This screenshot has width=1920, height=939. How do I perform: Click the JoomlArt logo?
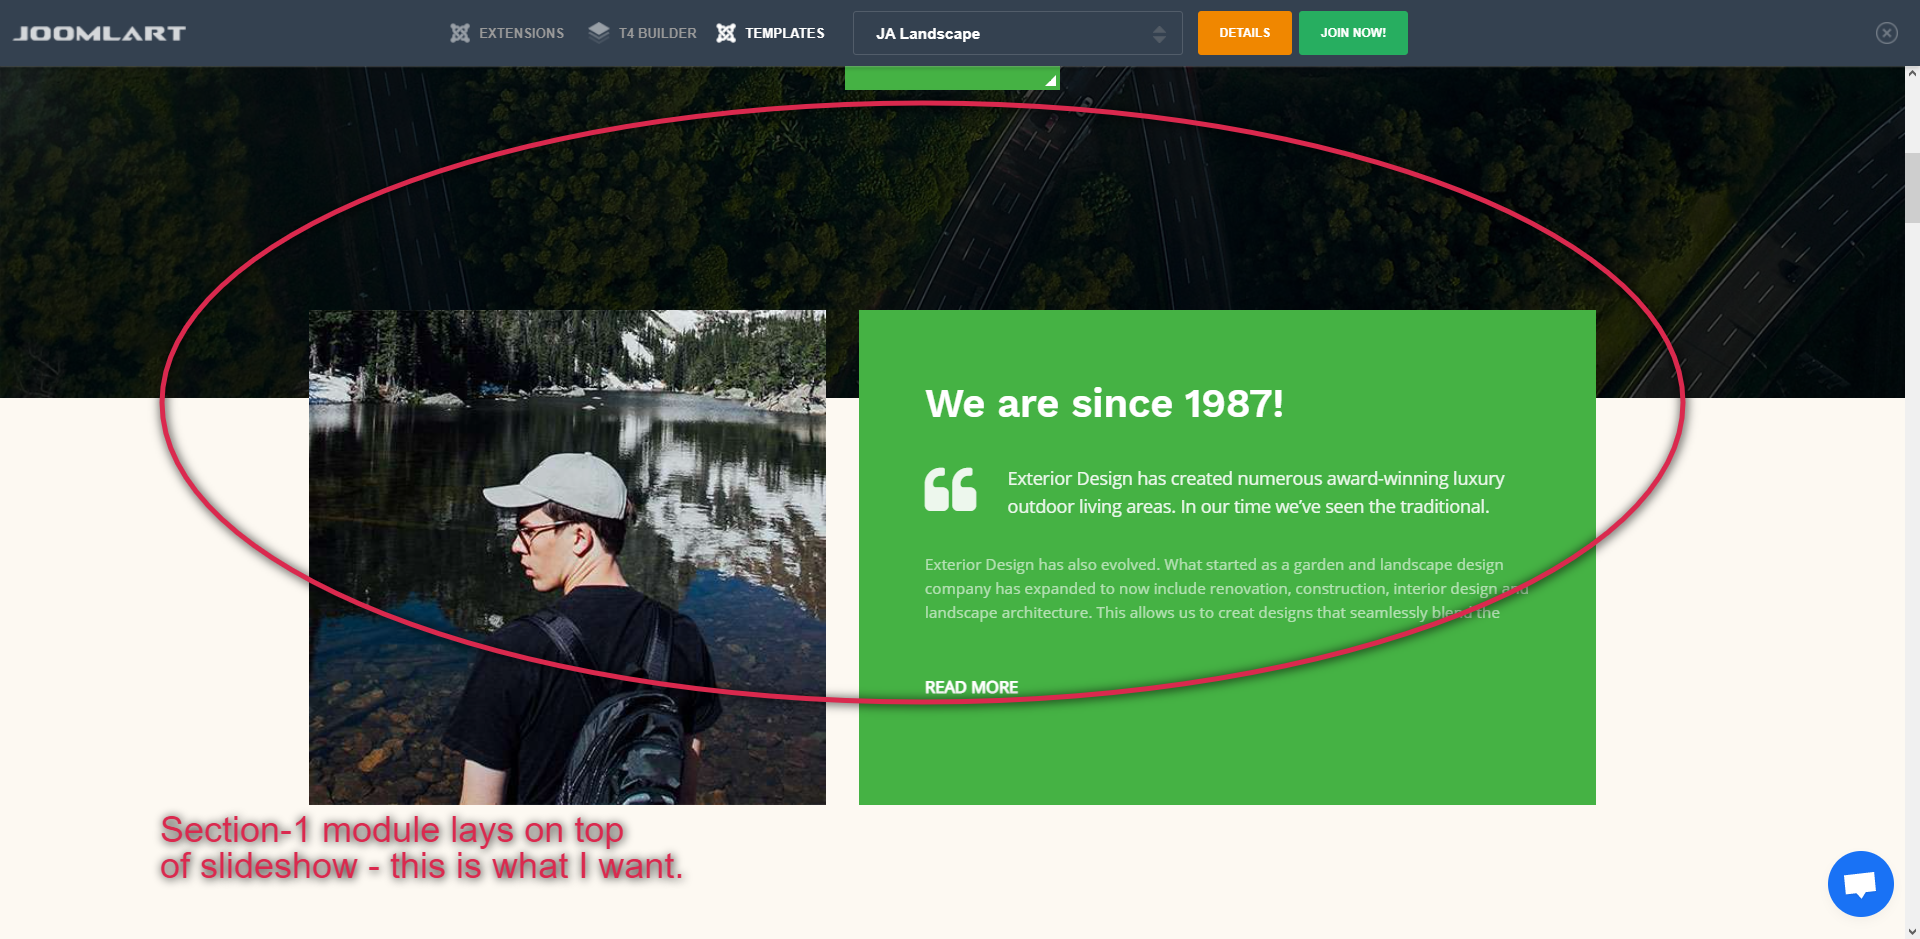pyautogui.click(x=99, y=33)
